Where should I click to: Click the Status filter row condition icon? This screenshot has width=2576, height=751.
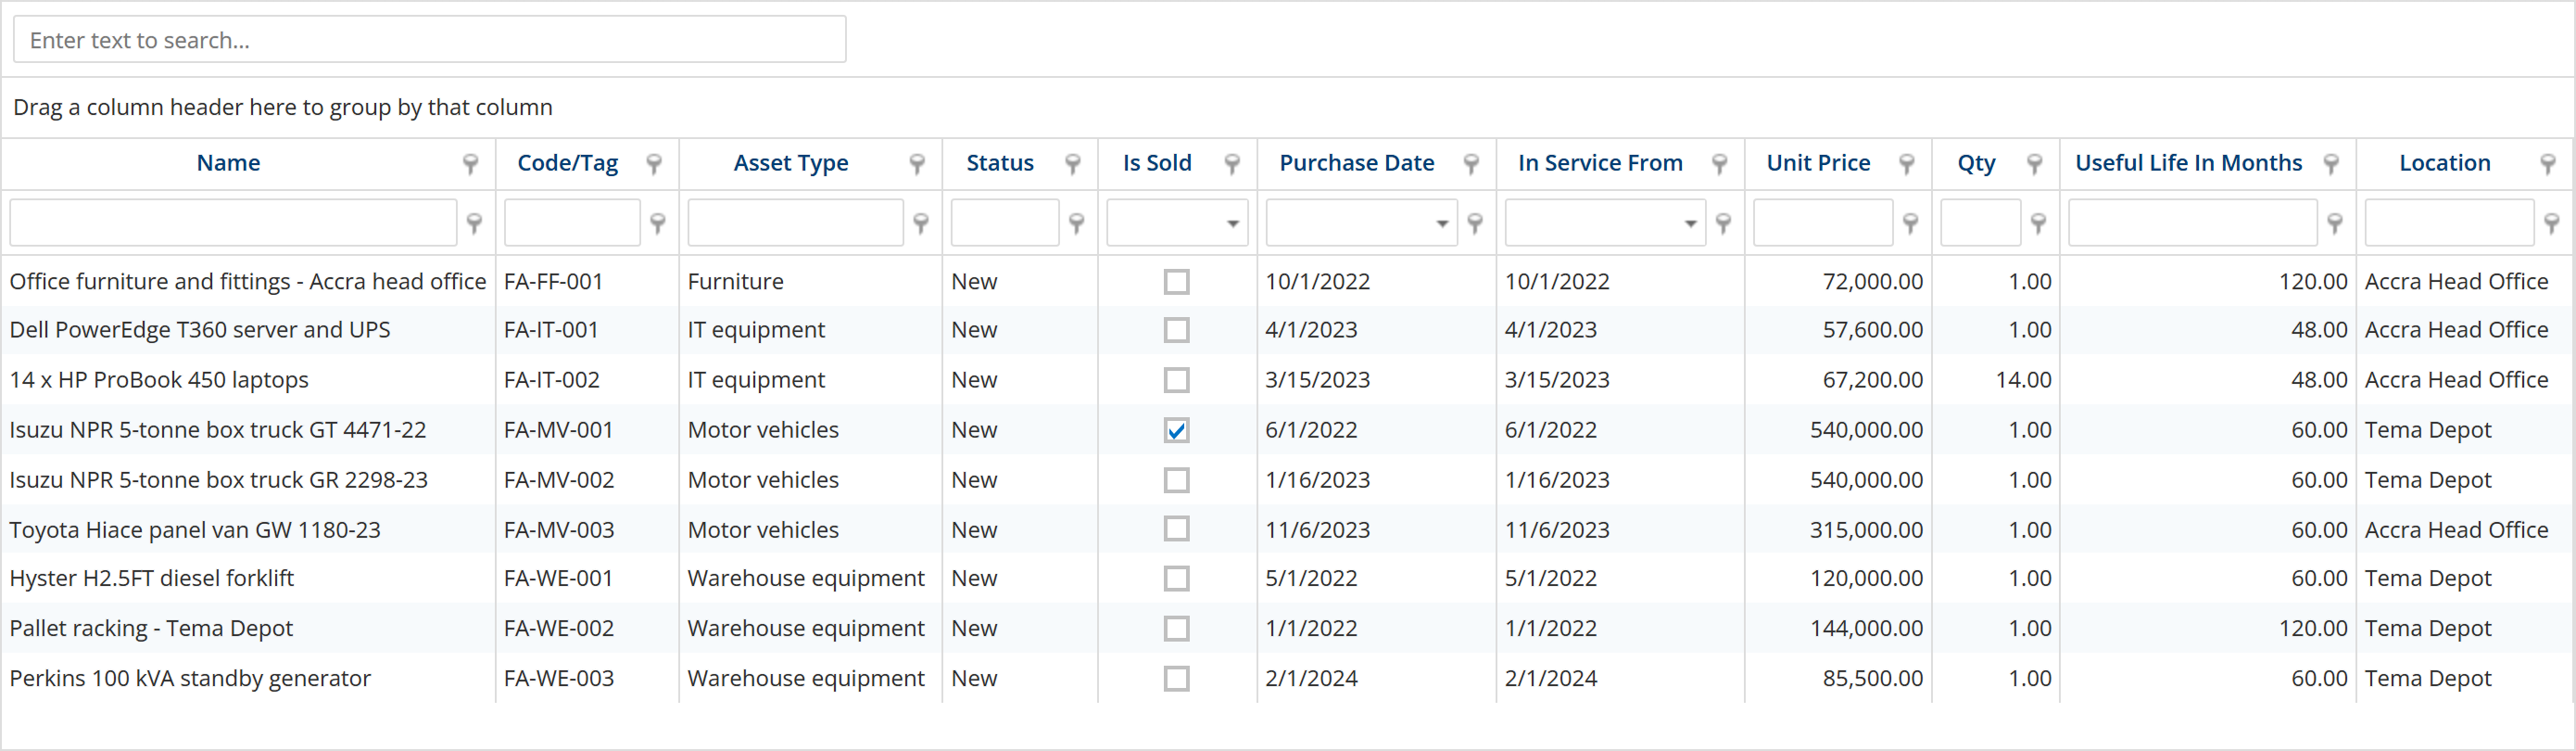click(1077, 223)
